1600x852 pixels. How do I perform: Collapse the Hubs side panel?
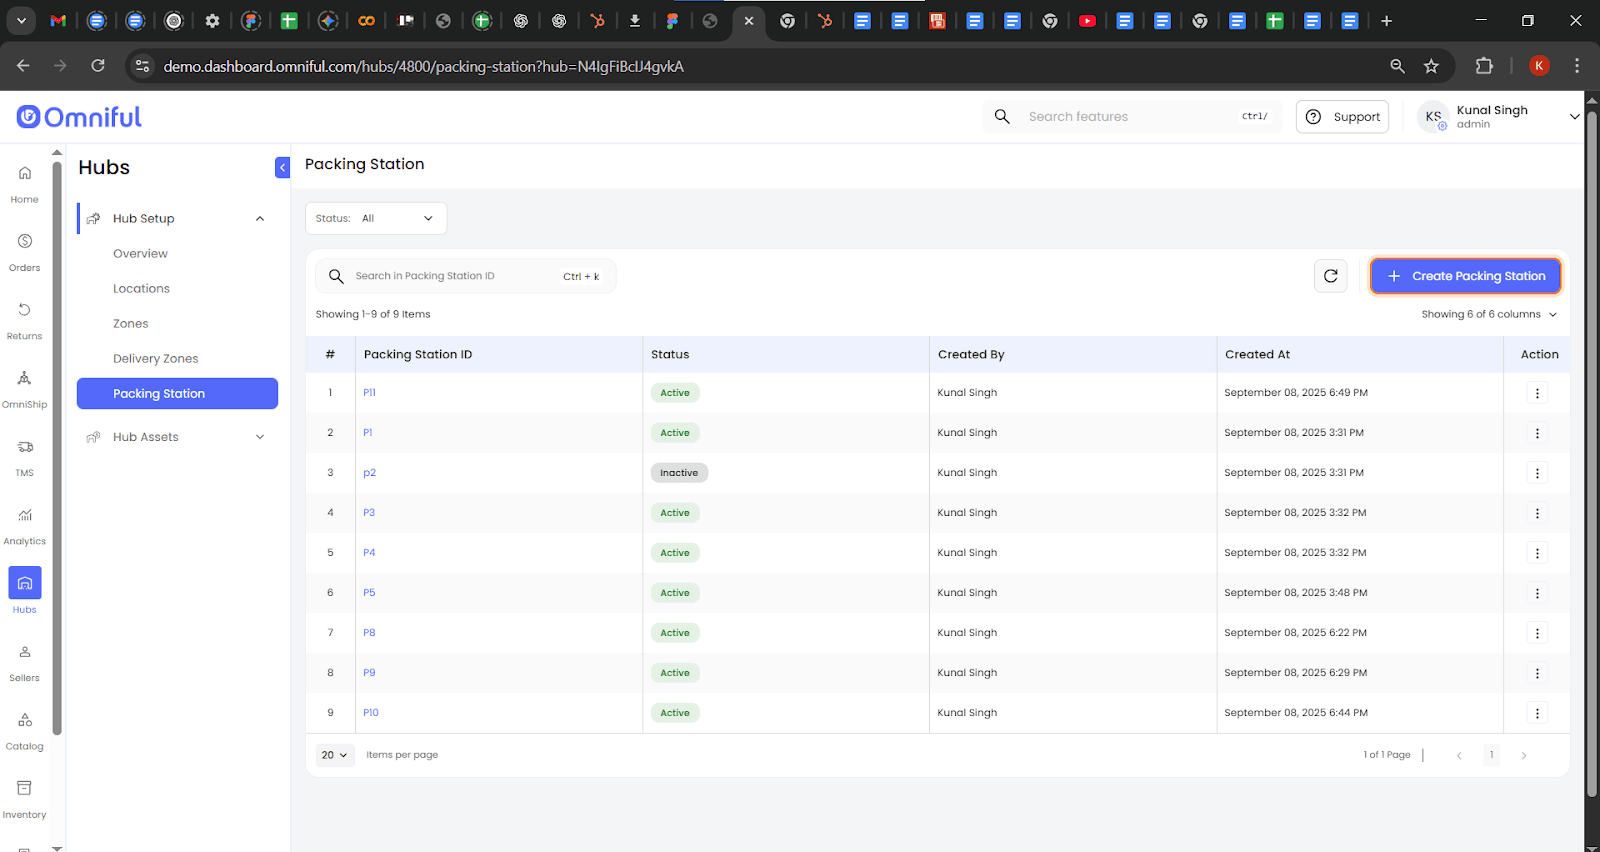[282, 168]
